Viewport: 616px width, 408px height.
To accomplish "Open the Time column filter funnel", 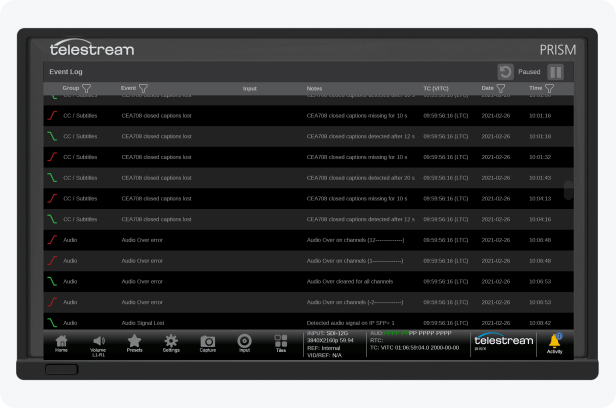I will coord(550,88).
